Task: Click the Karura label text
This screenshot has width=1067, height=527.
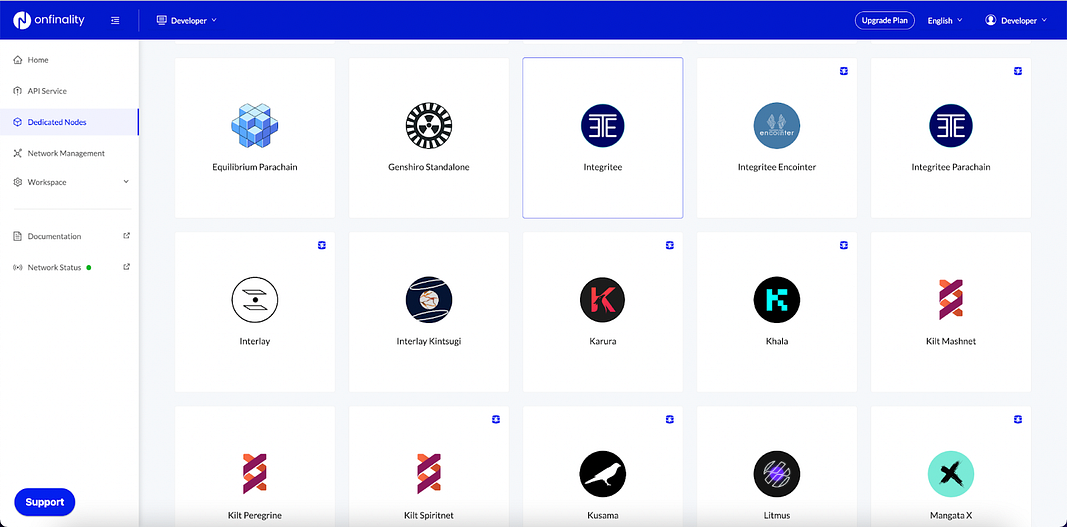Action: [603, 341]
